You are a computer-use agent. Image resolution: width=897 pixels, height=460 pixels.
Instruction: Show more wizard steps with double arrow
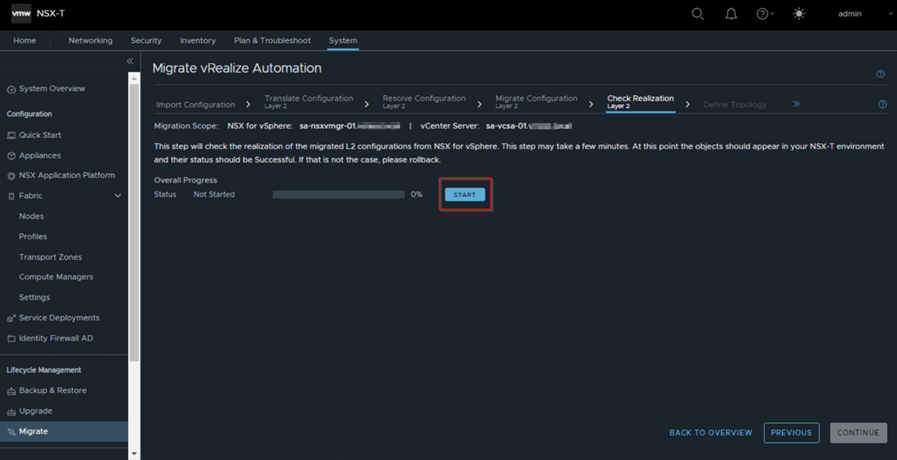[796, 104]
